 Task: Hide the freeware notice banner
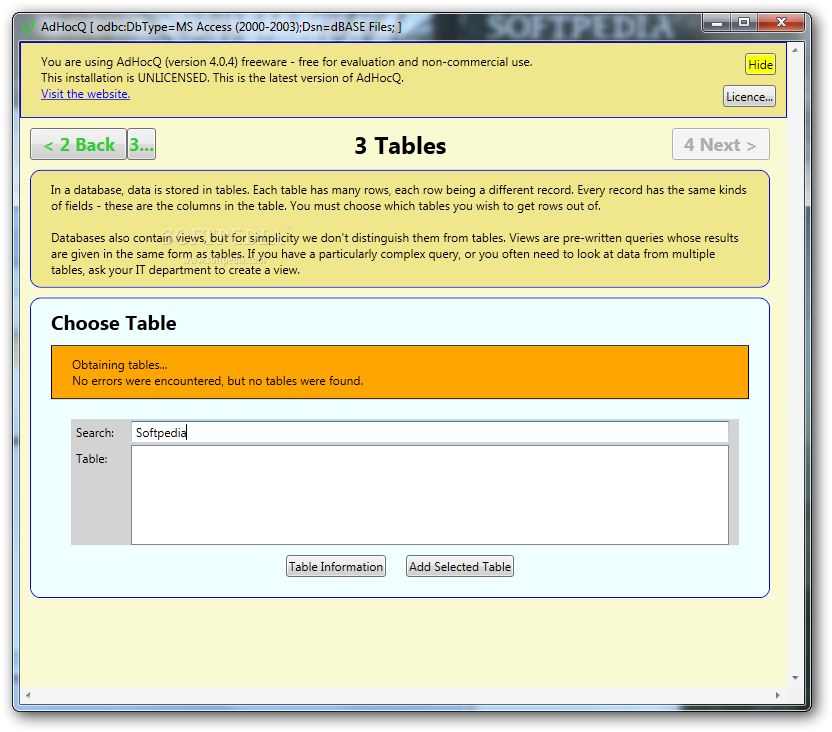(760, 65)
